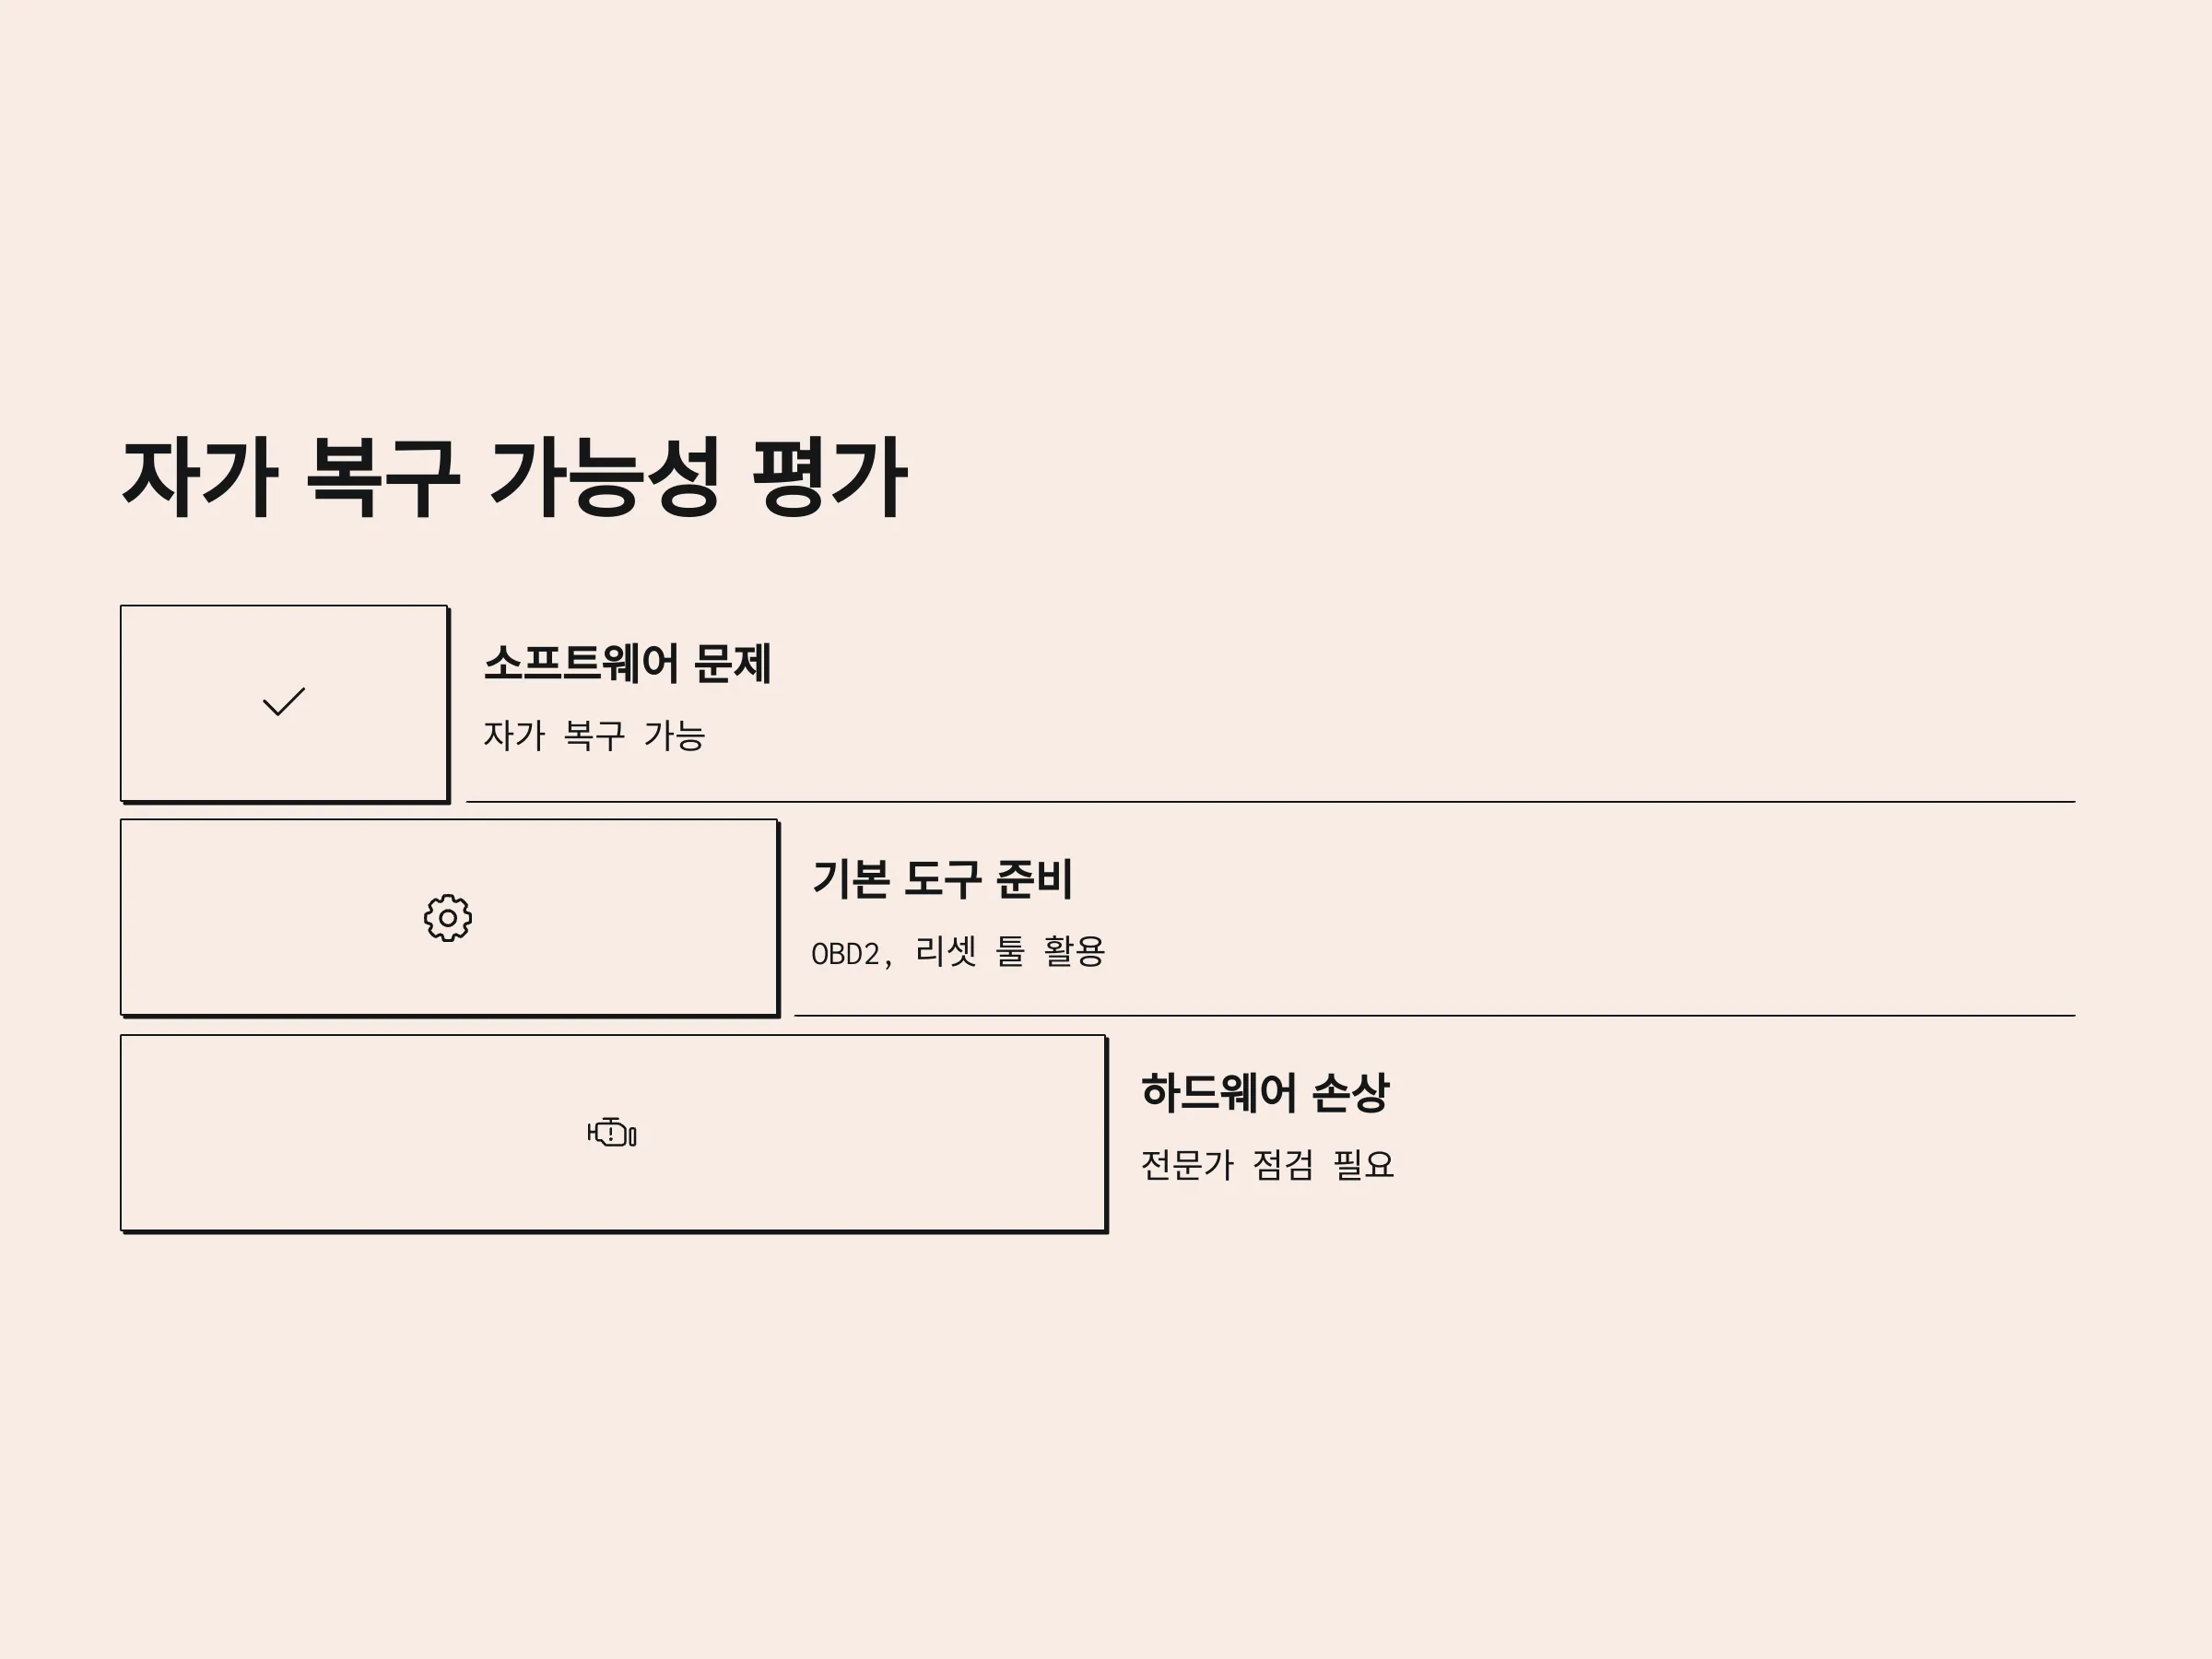Click the word 전문가 in the third row
Image resolution: width=2212 pixels, height=1659 pixels.
click(x=1188, y=1164)
